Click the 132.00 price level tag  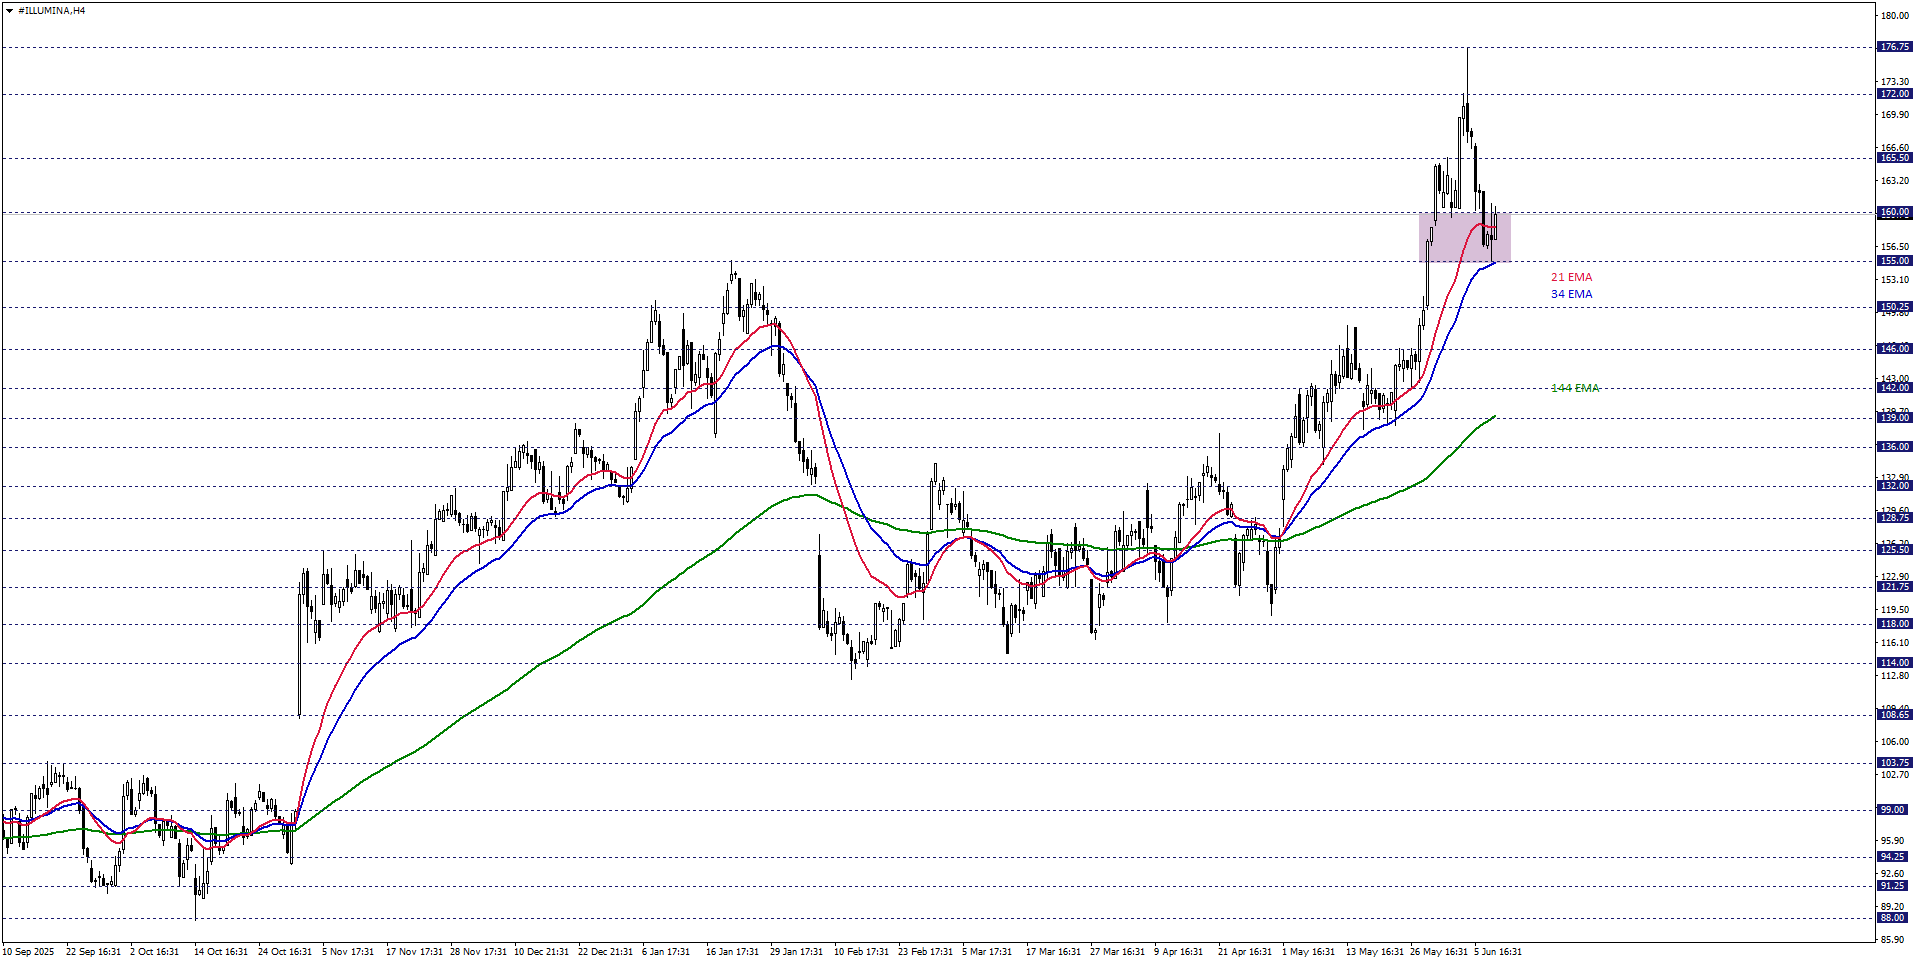[x=1894, y=486]
